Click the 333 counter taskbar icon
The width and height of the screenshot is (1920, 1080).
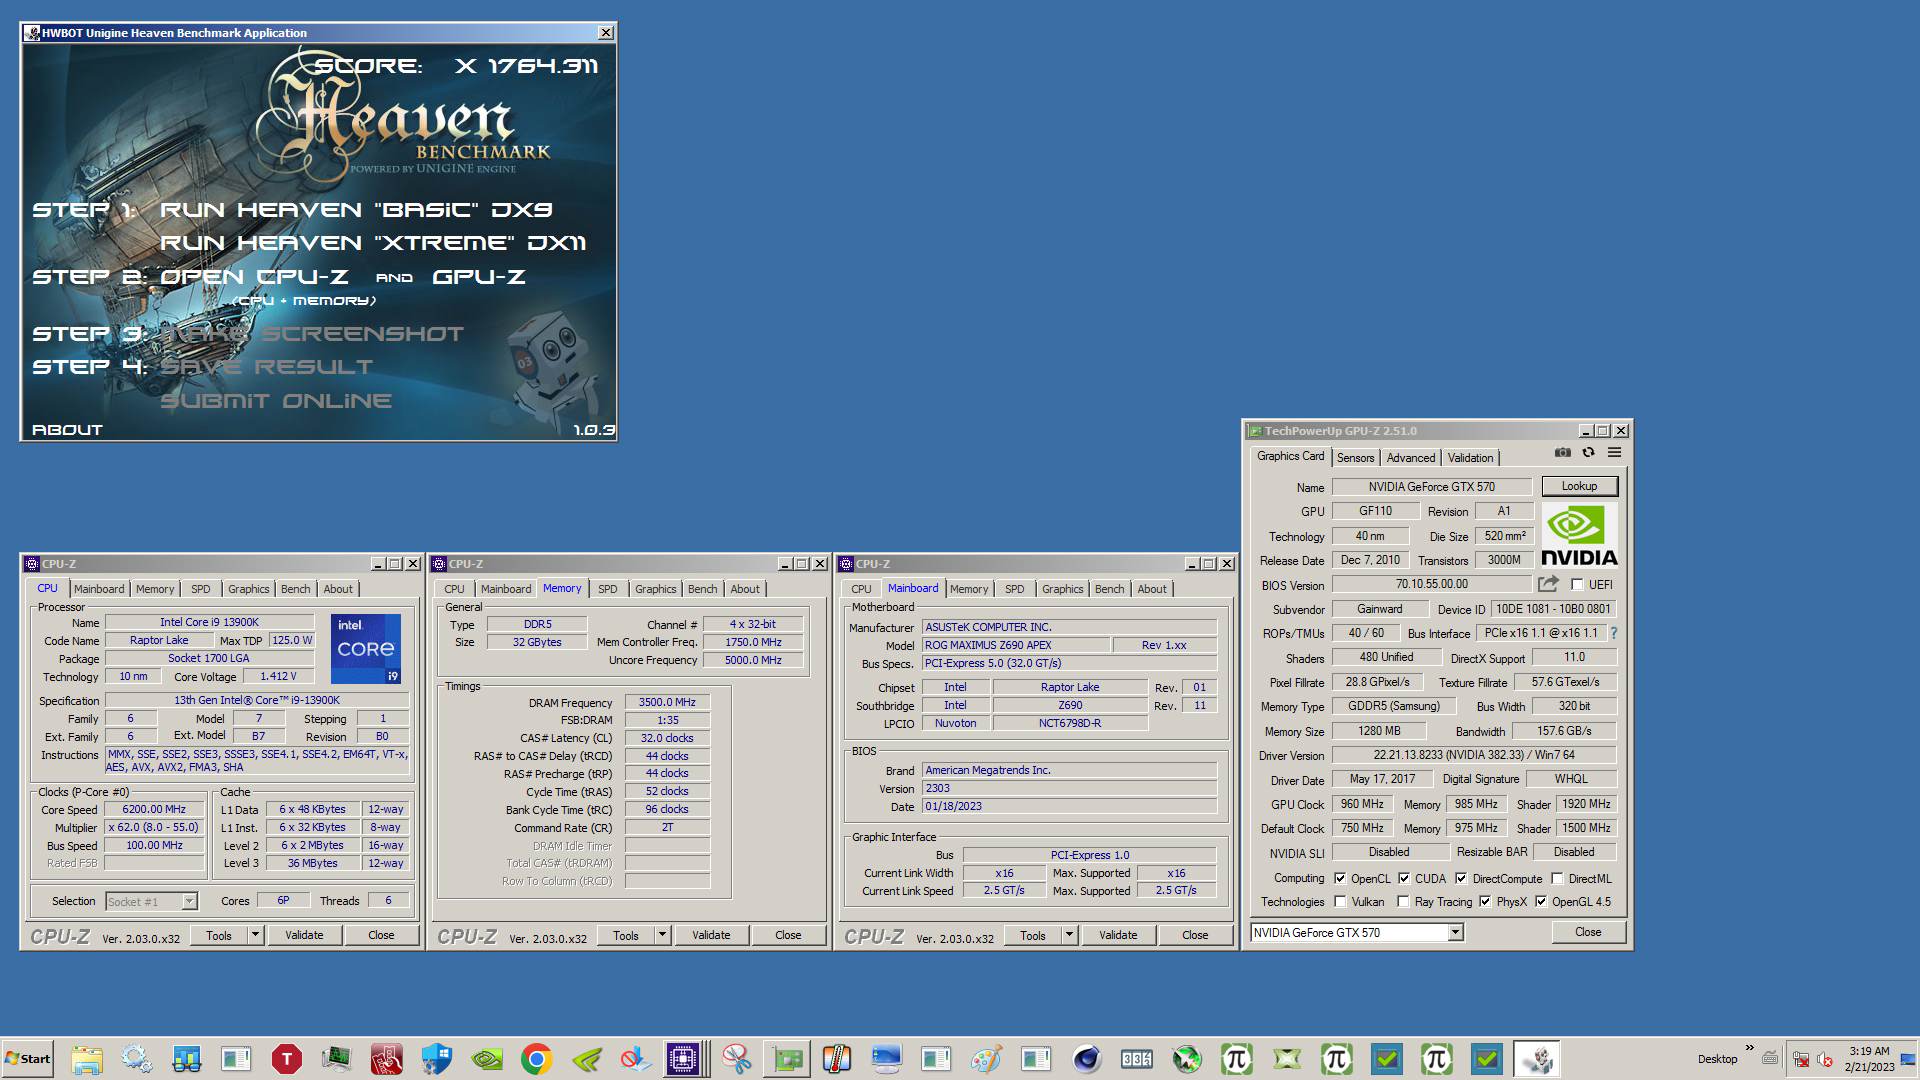1137,1059
